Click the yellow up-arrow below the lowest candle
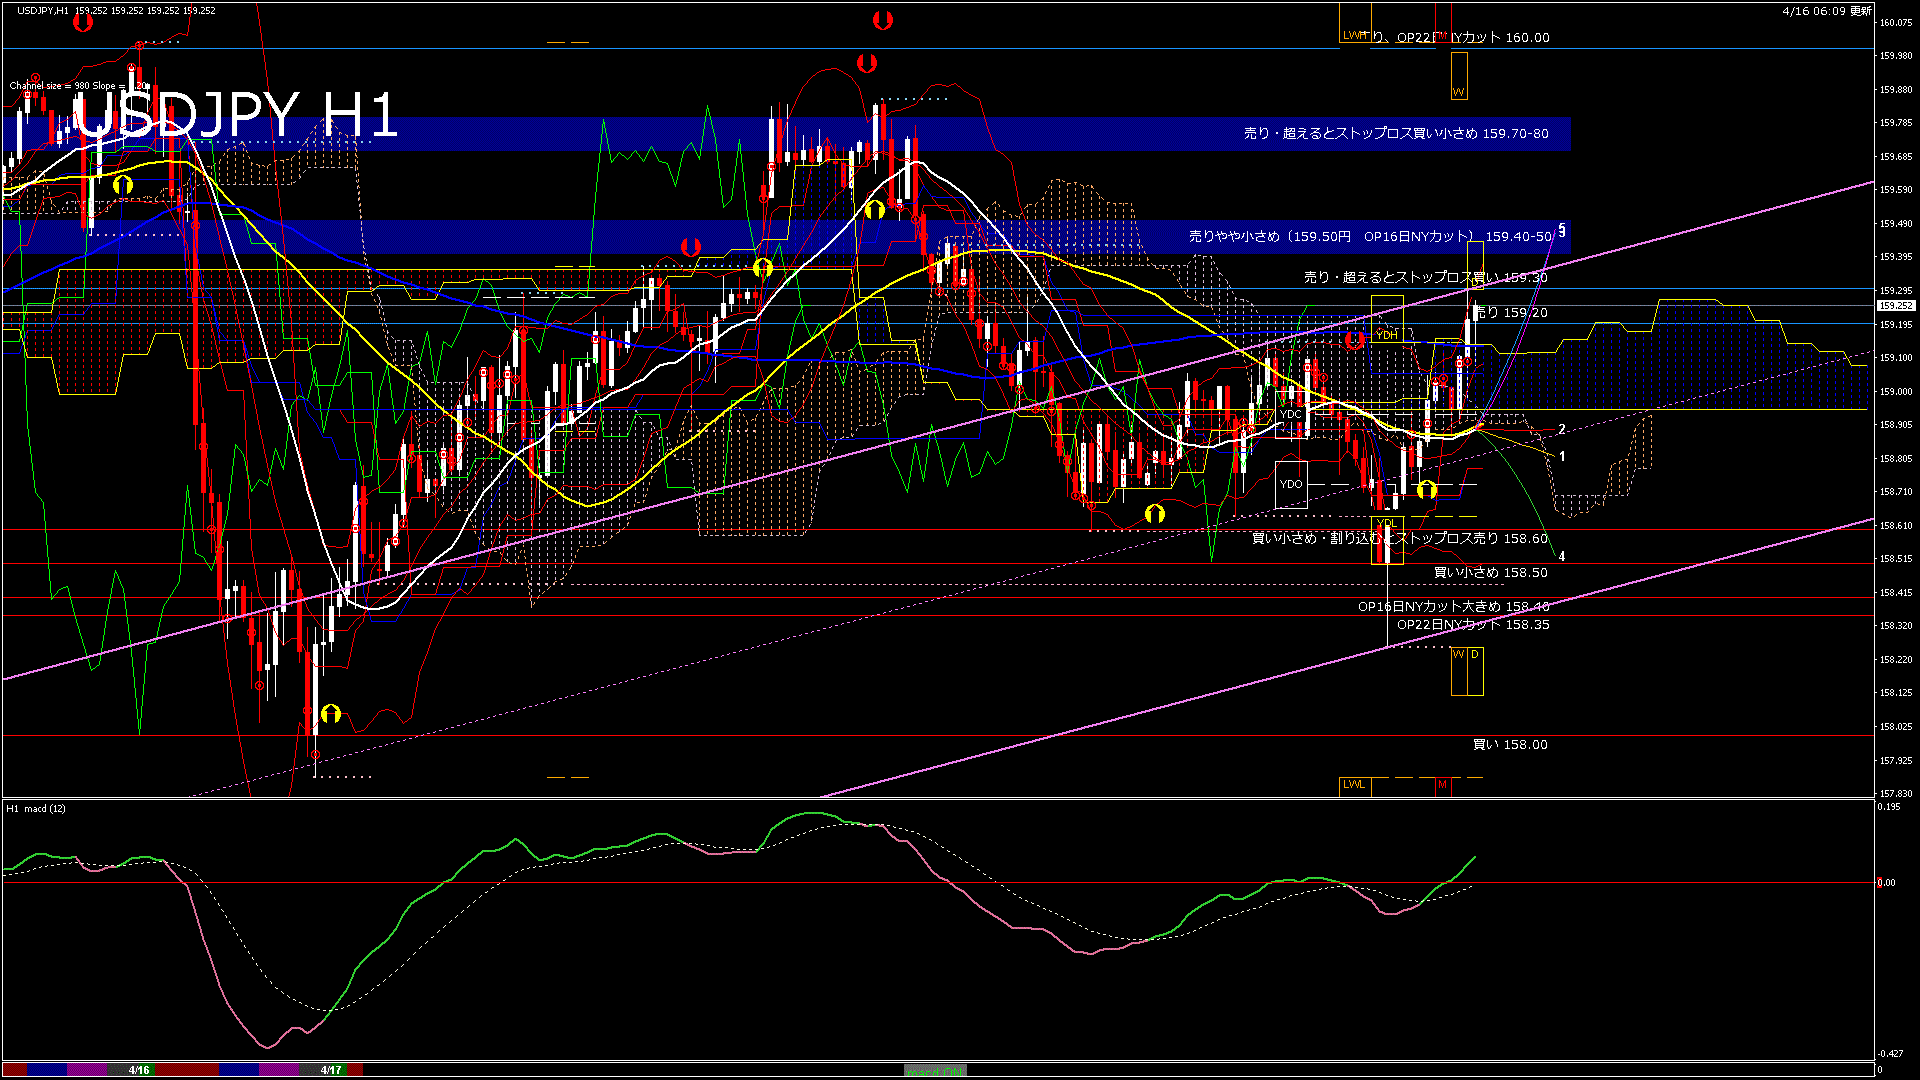Viewport: 1920px width, 1080px height. [x=331, y=714]
